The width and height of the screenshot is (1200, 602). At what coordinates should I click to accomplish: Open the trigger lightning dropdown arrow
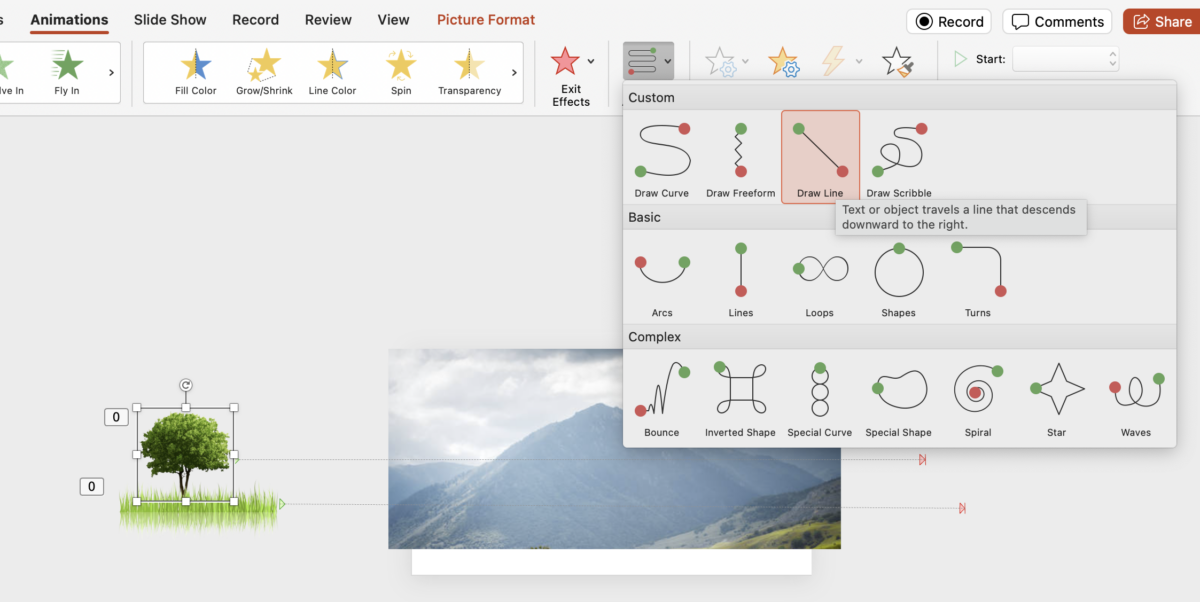click(858, 61)
